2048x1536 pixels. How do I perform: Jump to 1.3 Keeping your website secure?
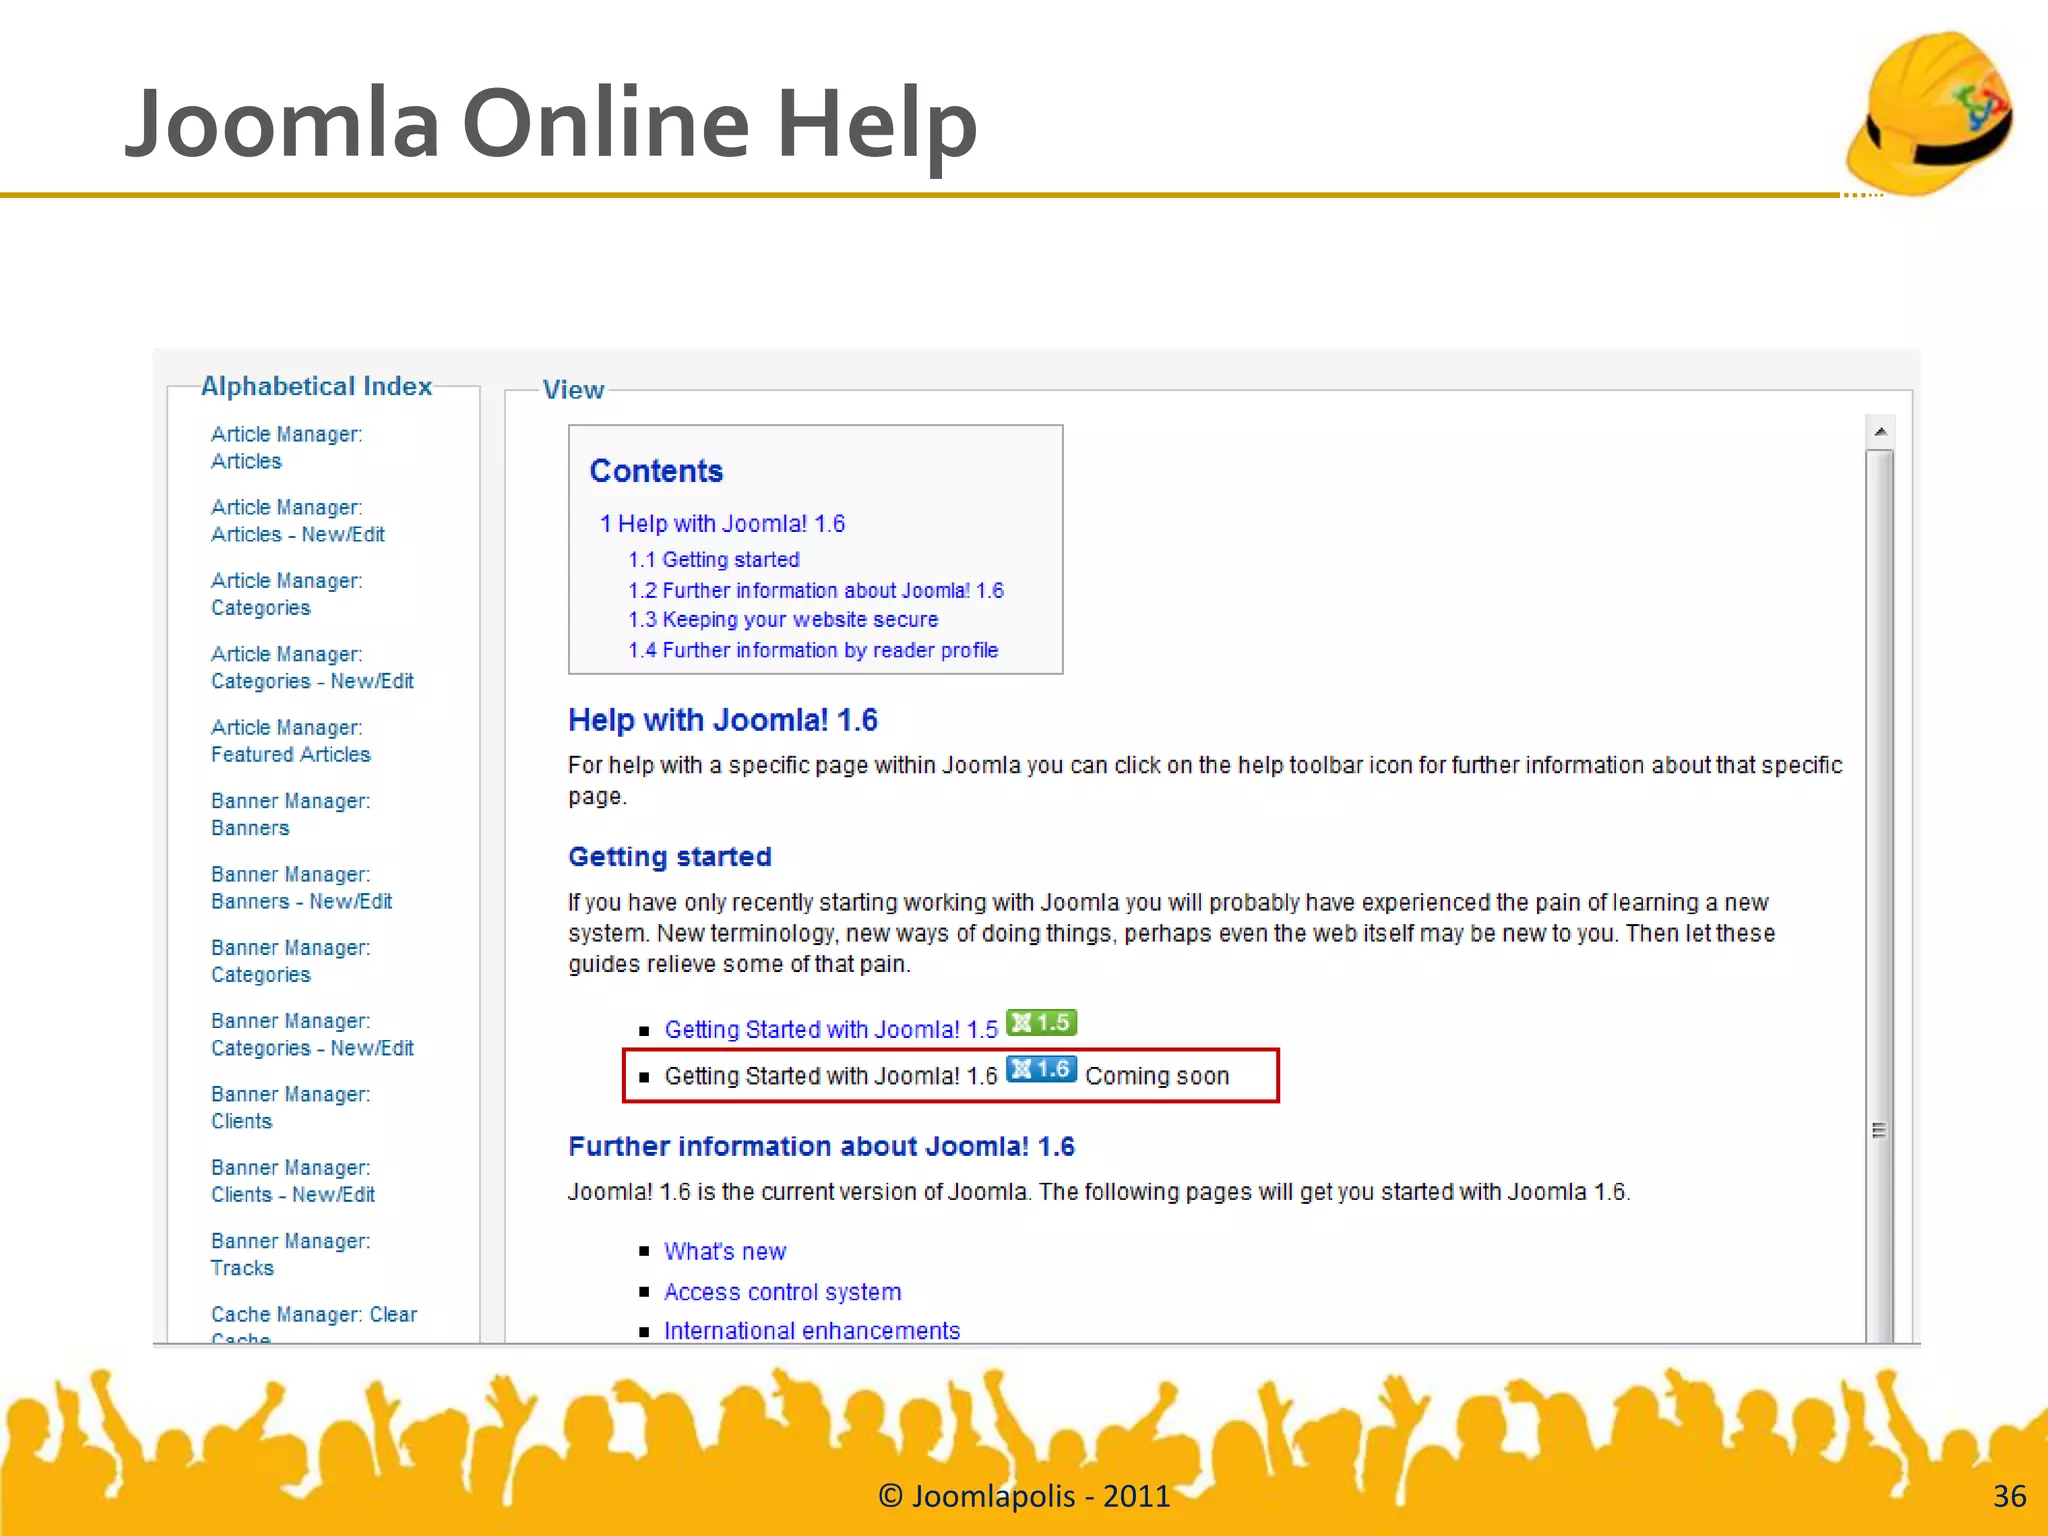[x=783, y=620]
